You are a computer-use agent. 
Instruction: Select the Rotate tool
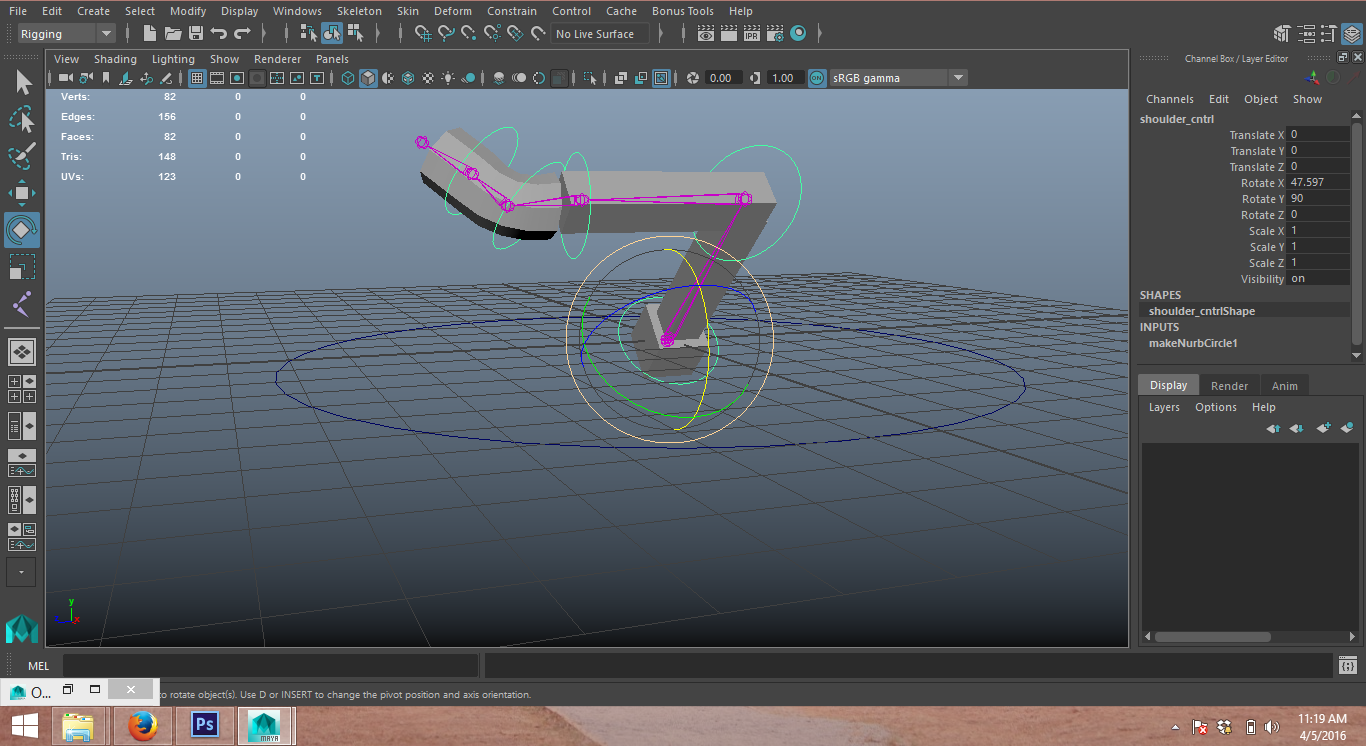click(x=22, y=230)
